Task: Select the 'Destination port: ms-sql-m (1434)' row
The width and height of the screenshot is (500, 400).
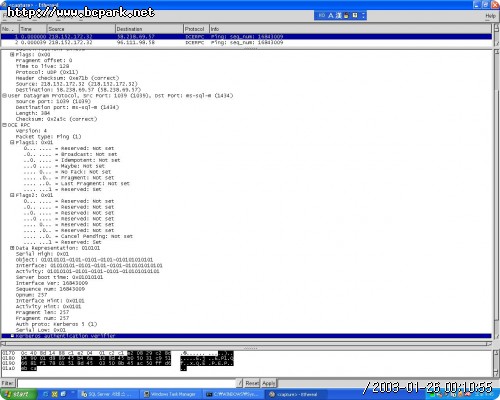Action: pos(67,107)
